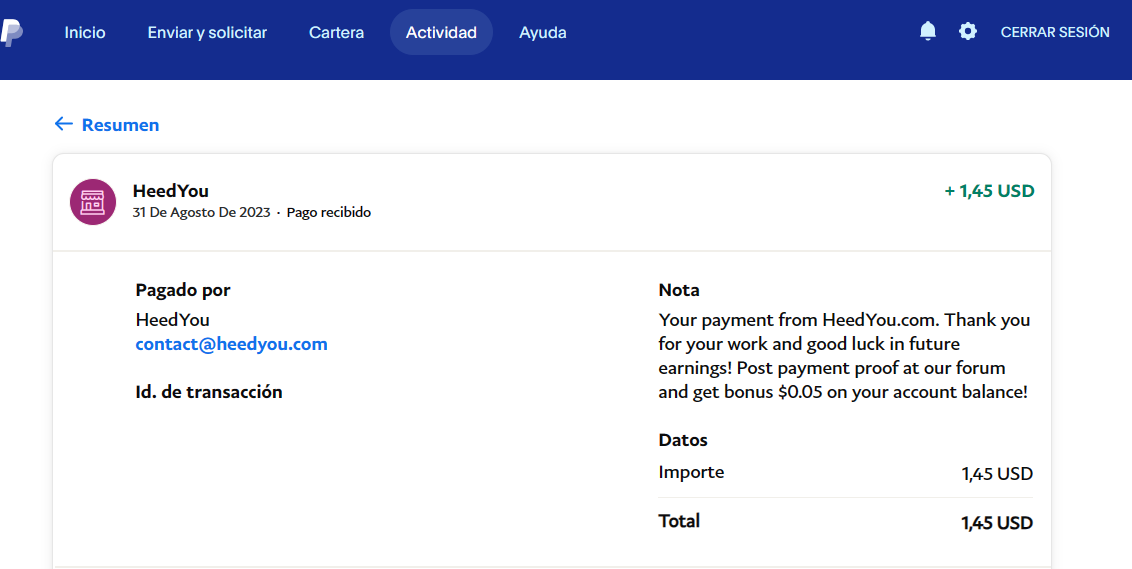Select the Actividad tab
Screen dimensions: 1132x569
(441, 32)
